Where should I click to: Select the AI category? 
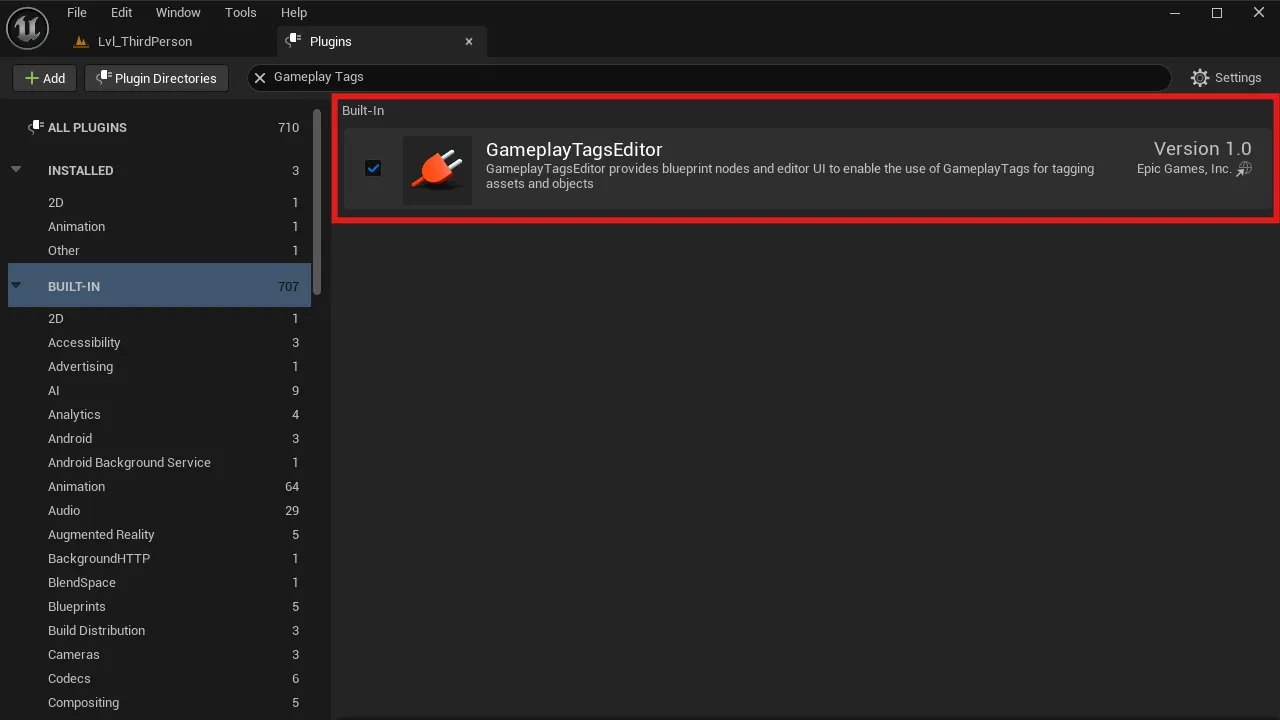(x=159, y=390)
